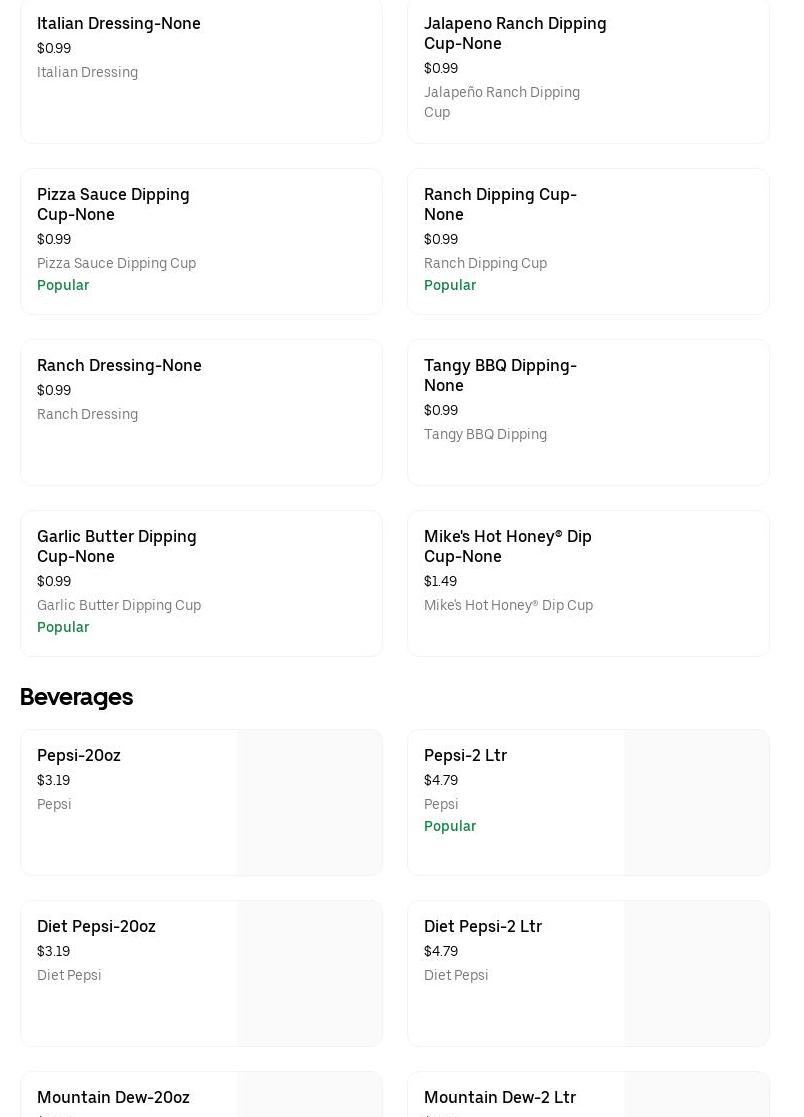804x1117 pixels.
Task: Select the Ranch Dressing-None item
Action: click(x=119, y=366)
